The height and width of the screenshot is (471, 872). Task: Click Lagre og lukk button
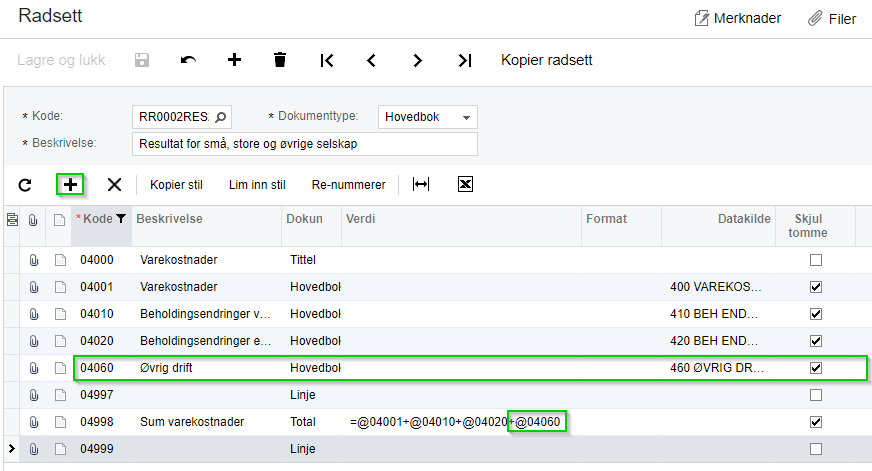pyautogui.click(x=61, y=60)
